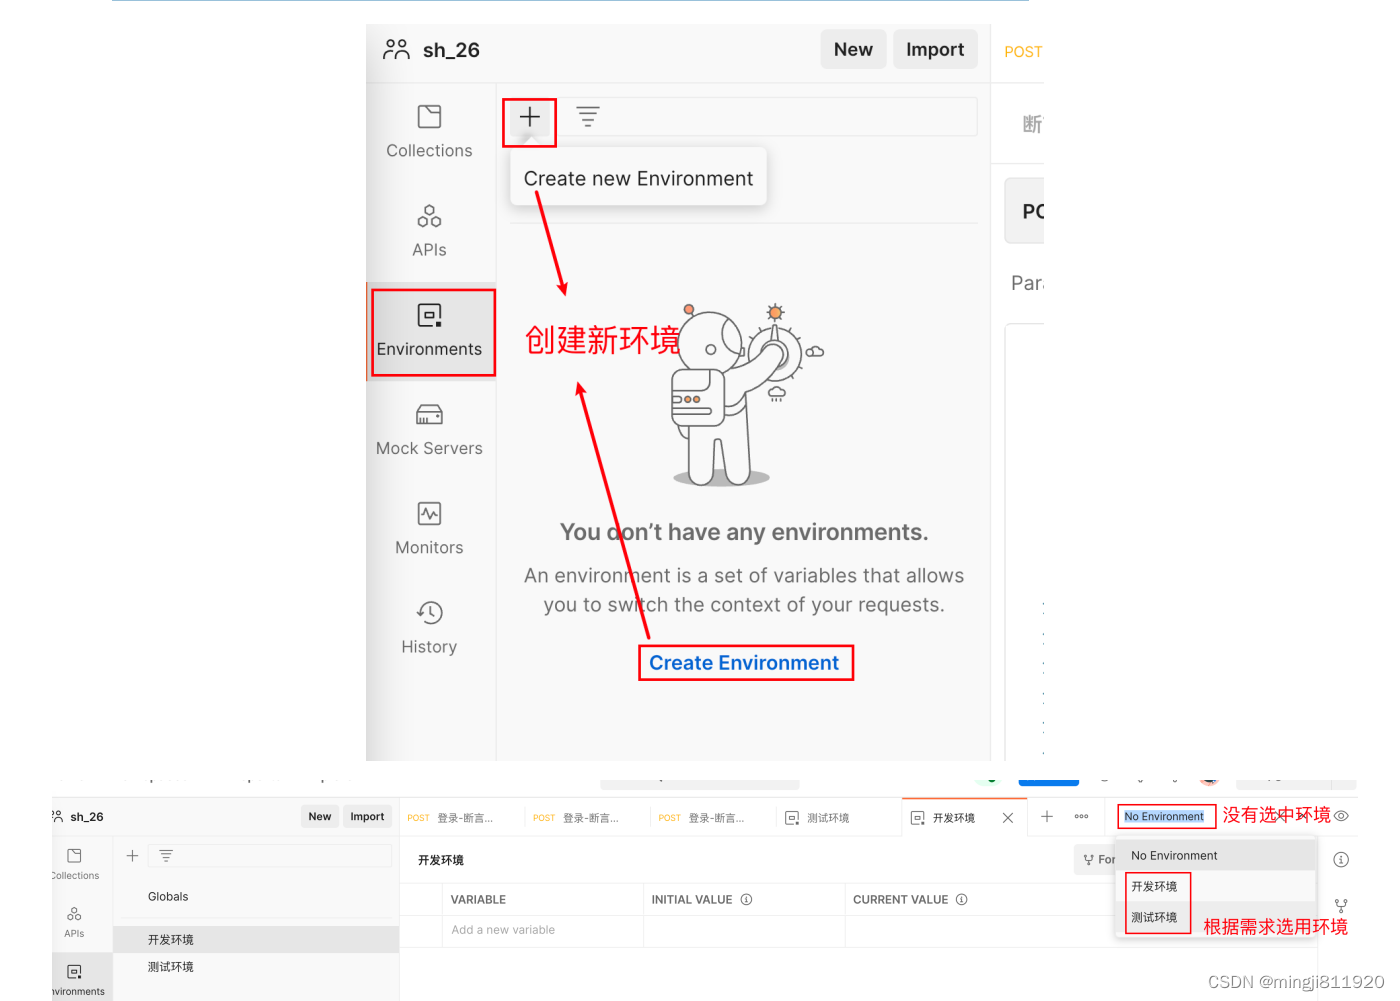Click the sh_26 workspace name in the lower screenshot
Screen dimensions: 1400x1001
[87, 817]
